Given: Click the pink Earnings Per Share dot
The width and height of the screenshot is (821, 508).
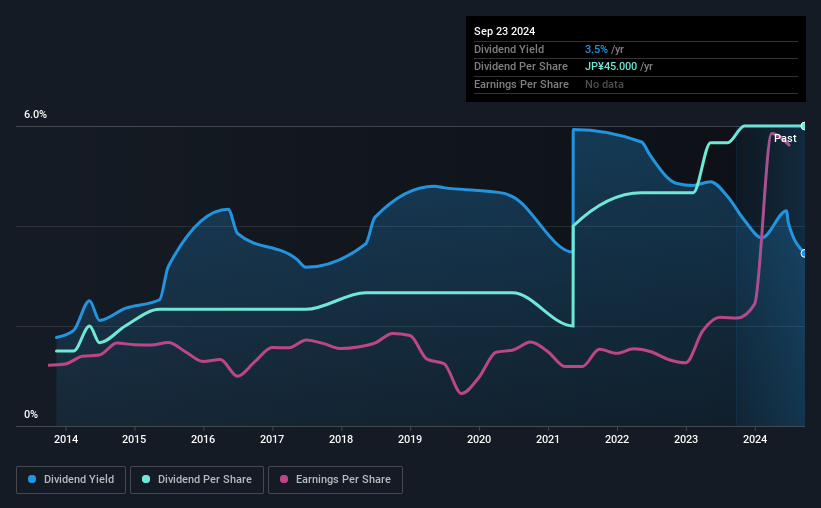Looking at the screenshot, I should click(284, 479).
